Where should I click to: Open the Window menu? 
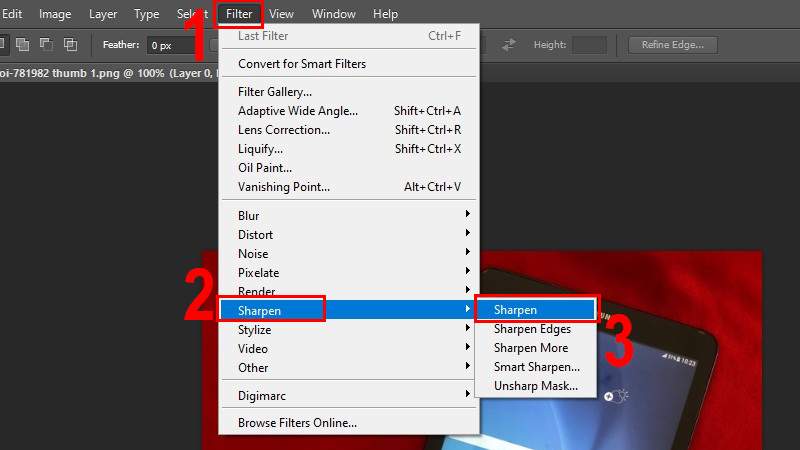point(334,14)
